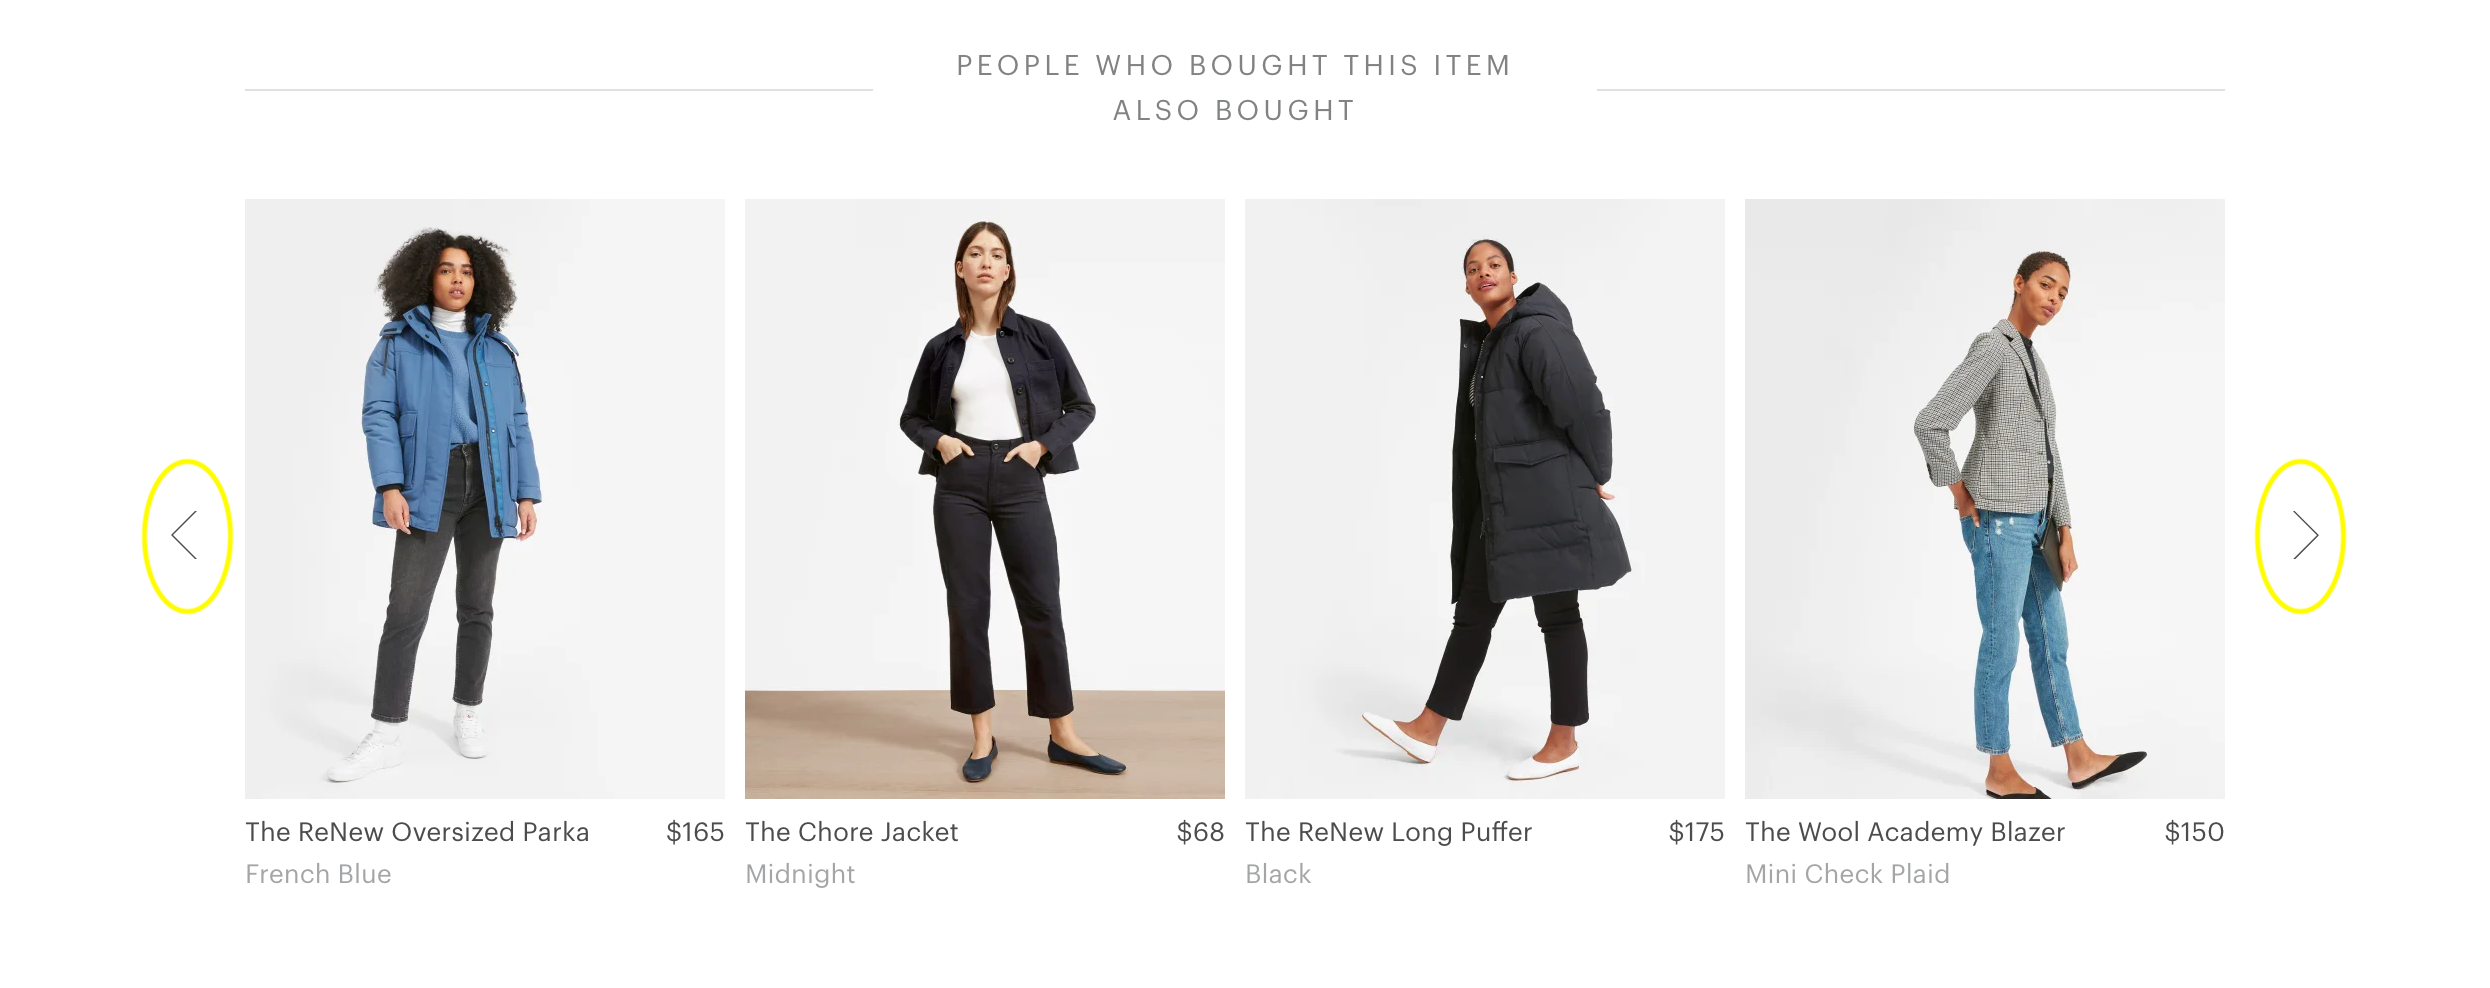The image size is (2490, 988).
Task: Click the Midnight color label
Action: pos(800,874)
